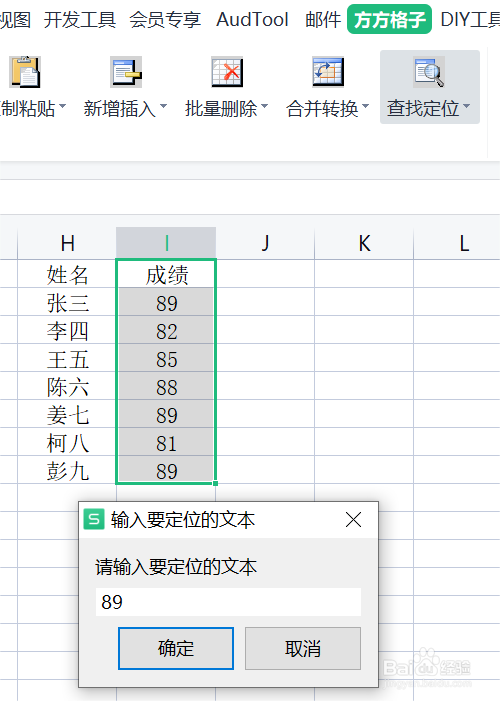This screenshot has height=701, width=500.
Task: Click the 成绩 header cell
Action: 166,274
